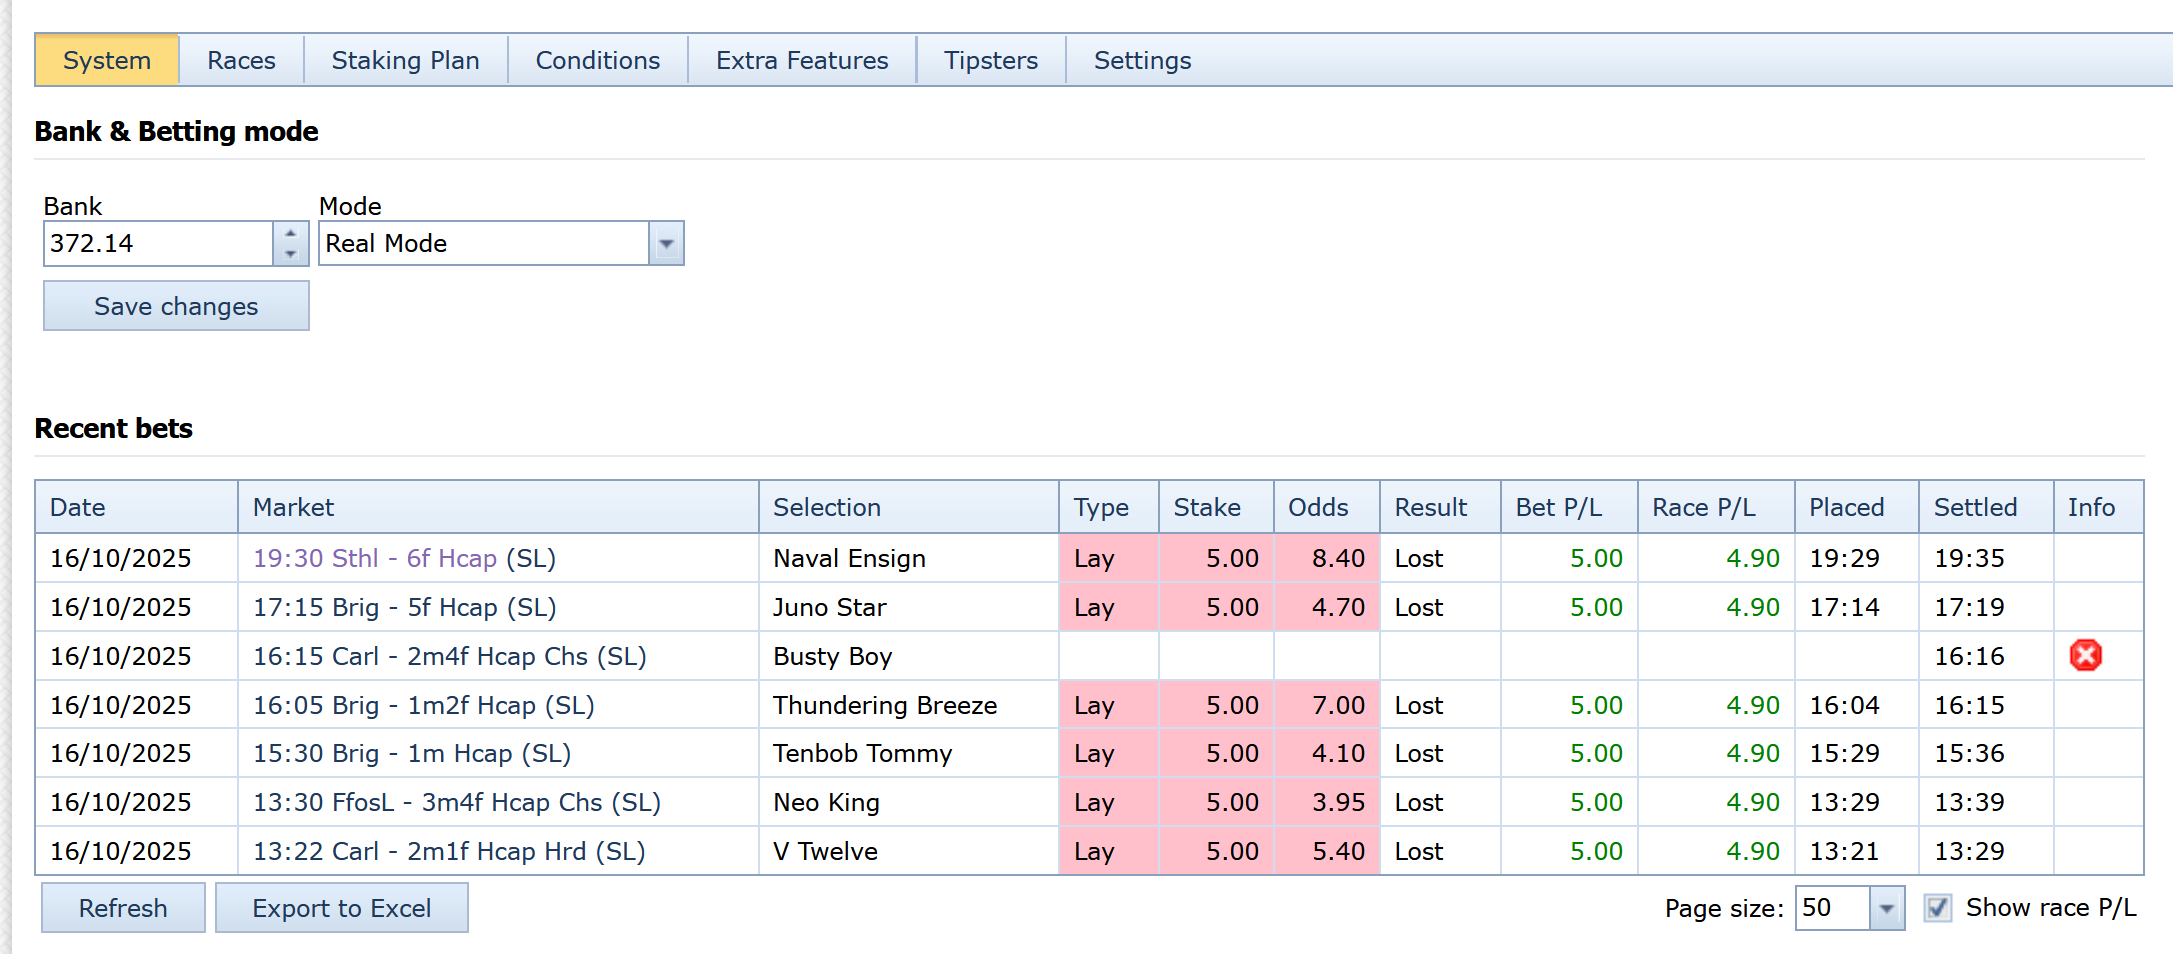2173x954 pixels.
Task: Decrease Bank value with down arrow
Action: click(290, 254)
